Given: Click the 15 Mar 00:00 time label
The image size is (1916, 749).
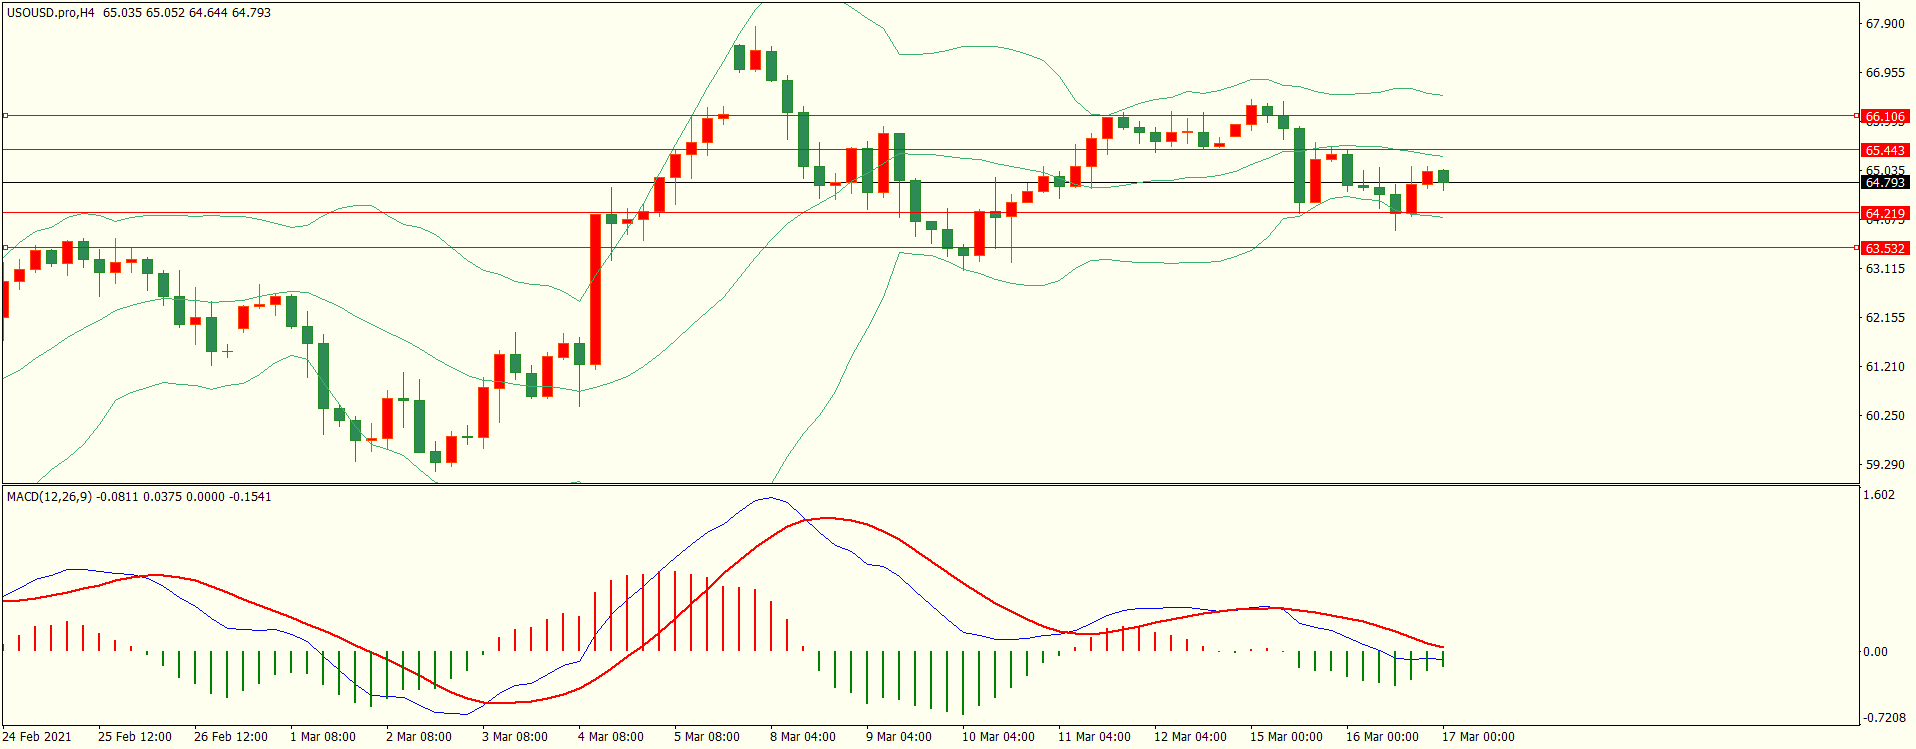Looking at the screenshot, I should [1287, 737].
